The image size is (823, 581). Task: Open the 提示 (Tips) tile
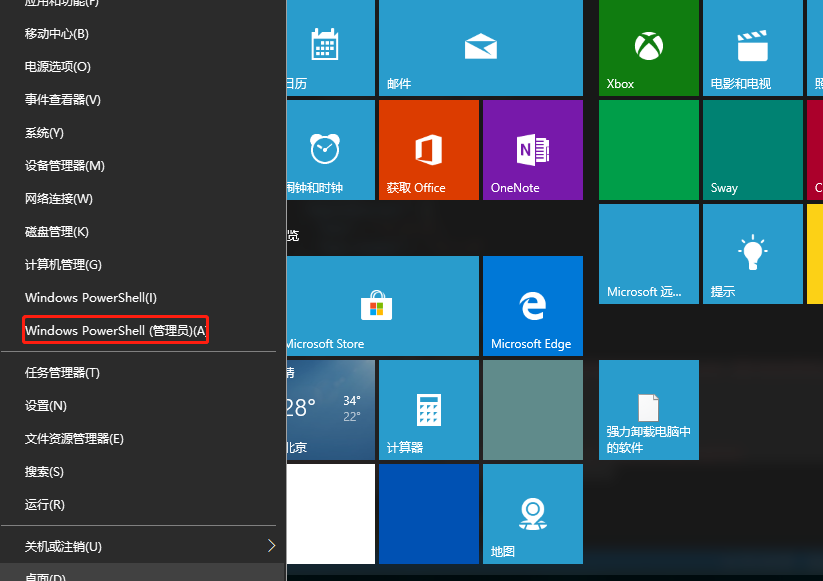[752, 253]
